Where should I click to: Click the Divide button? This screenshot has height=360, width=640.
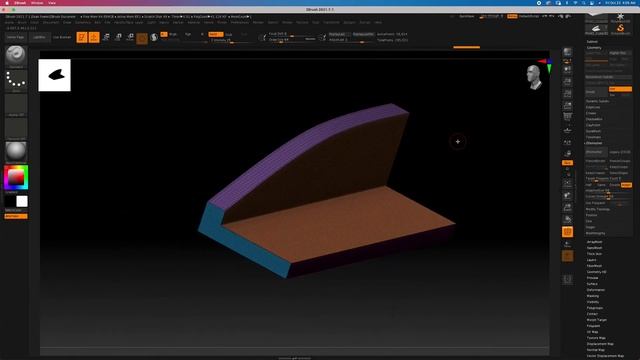point(596,92)
